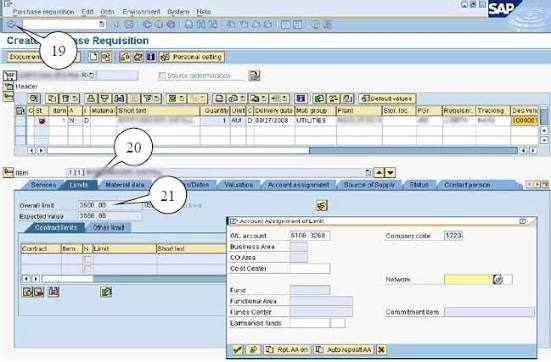Click the Rpt. AA on button
551x362 pixels.
click(288, 349)
